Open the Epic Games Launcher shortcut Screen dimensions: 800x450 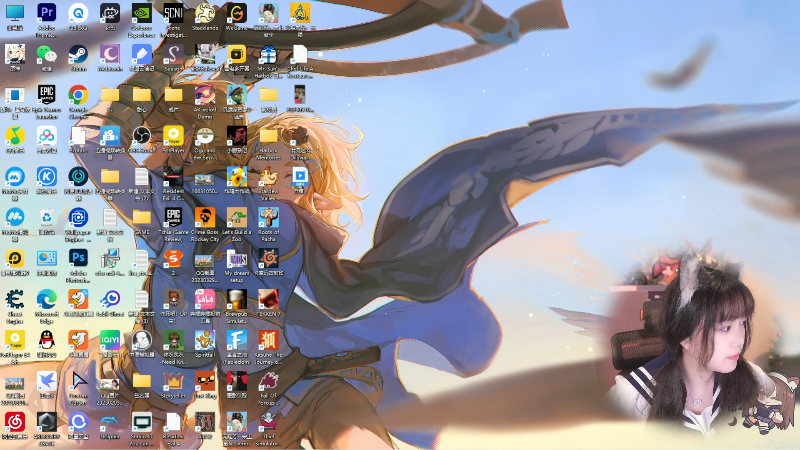tap(46, 94)
